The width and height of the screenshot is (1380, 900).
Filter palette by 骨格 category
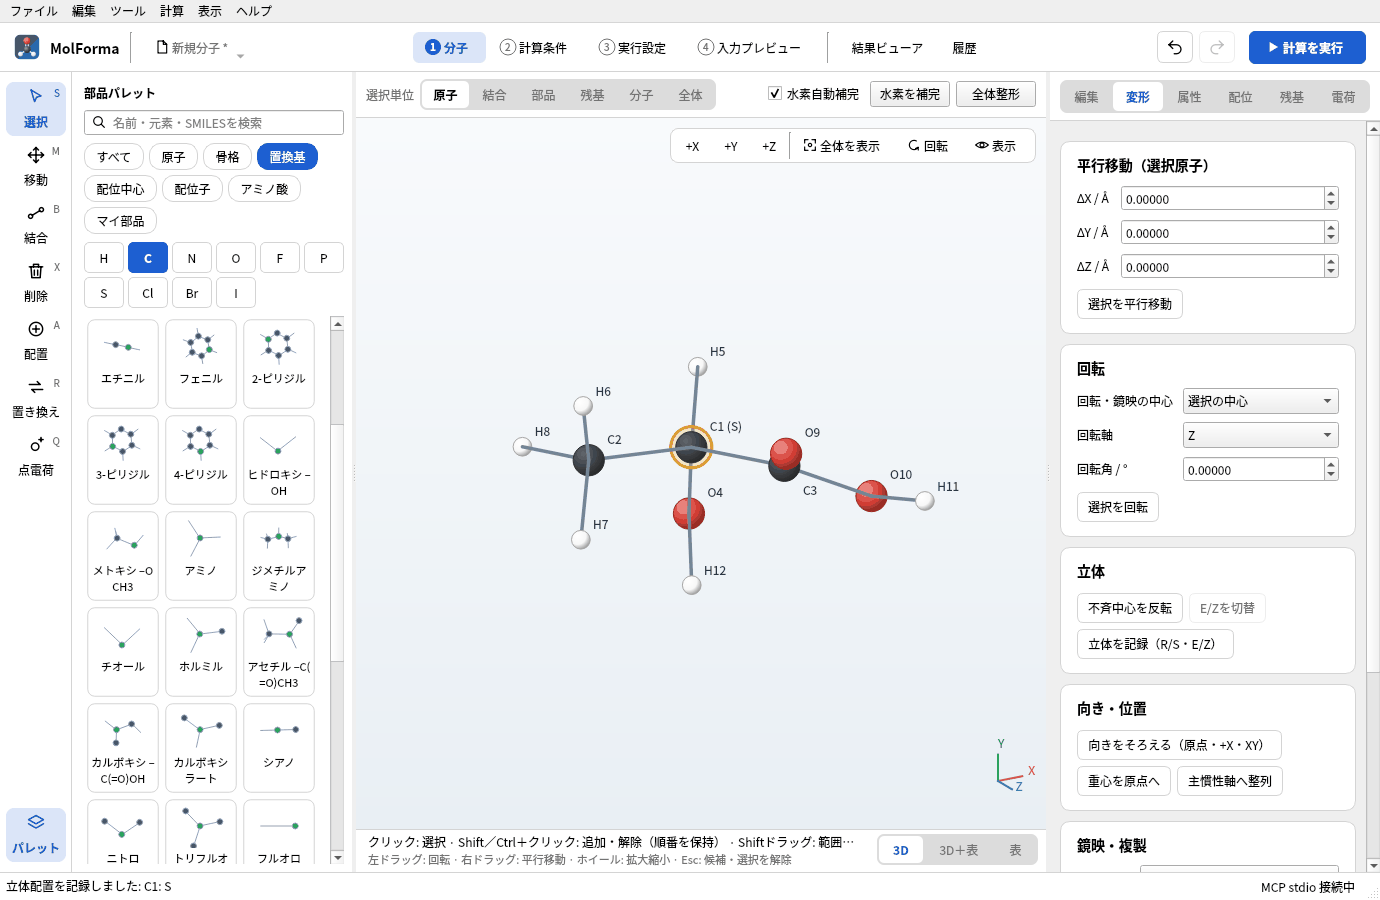[228, 157]
